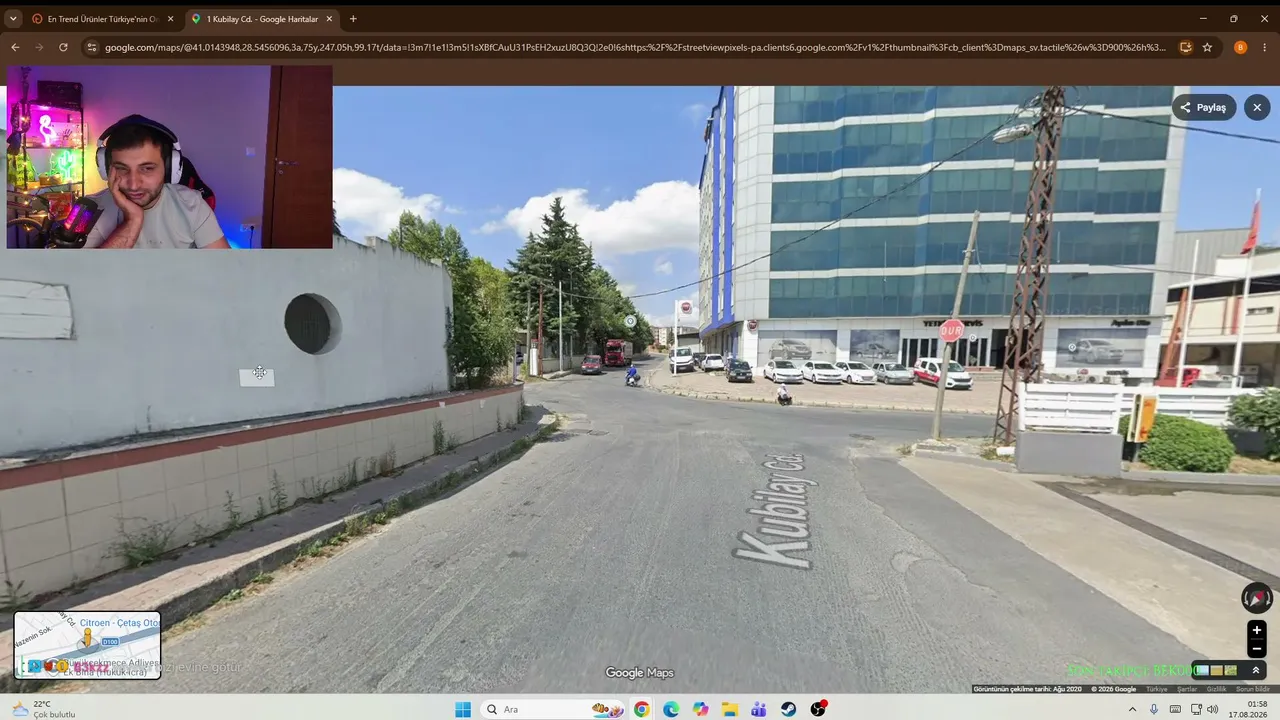The height and width of the screenshot is (720, 1280).
Task: Click the first imagery thumbnail in the strip
Action: click(1203, 670)
